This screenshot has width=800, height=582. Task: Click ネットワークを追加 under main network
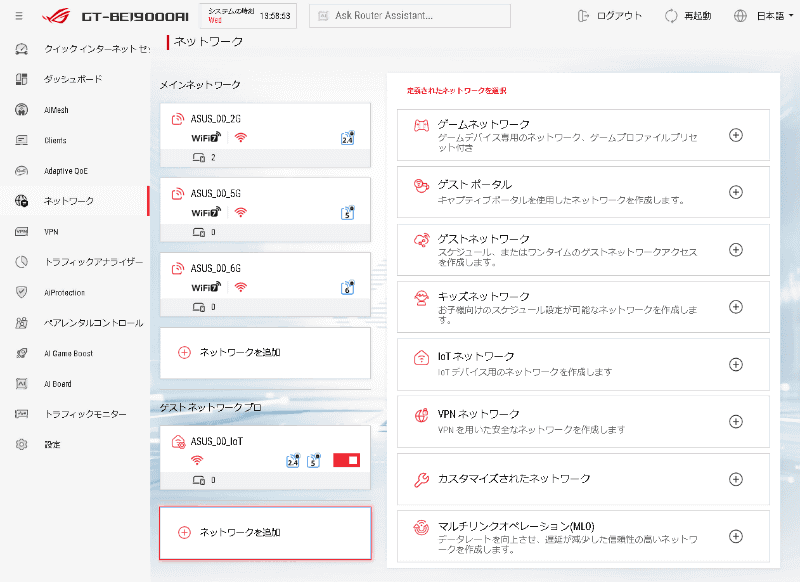265,352
